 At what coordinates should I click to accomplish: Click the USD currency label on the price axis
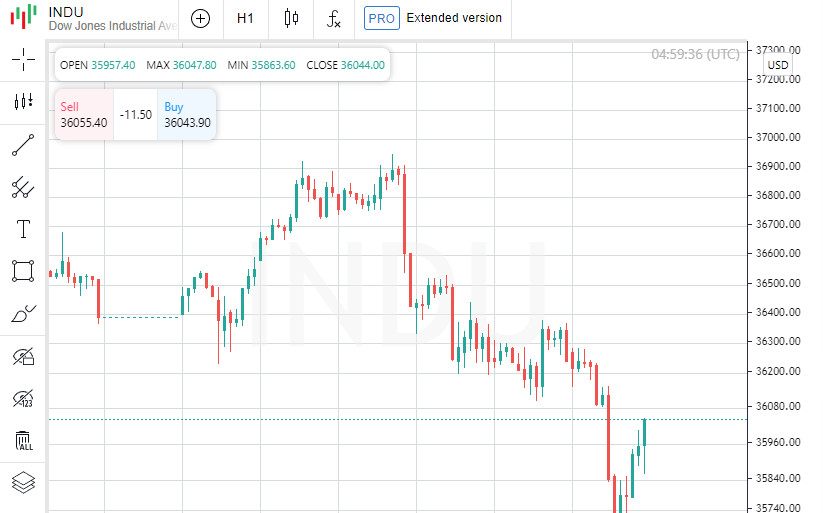coord(778,65)
